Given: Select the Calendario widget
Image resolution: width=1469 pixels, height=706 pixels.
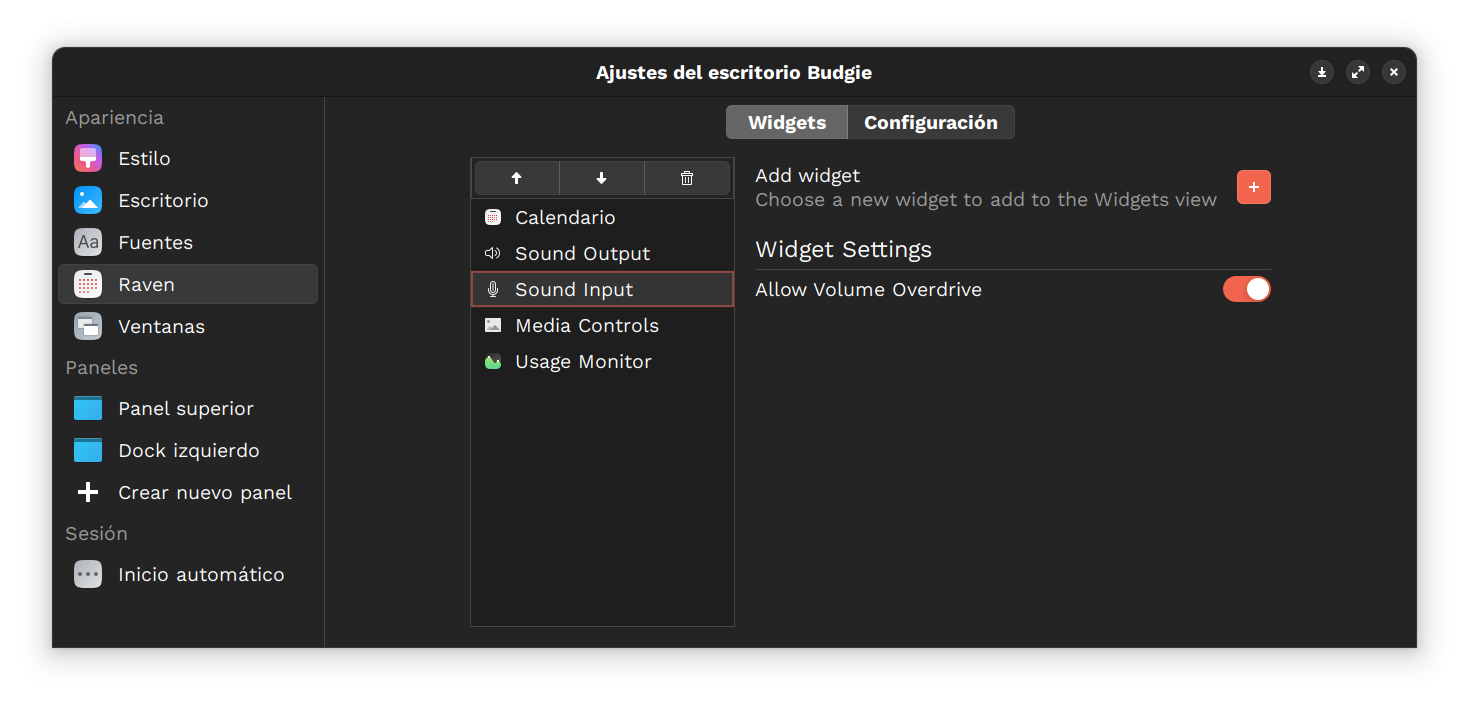Looking at the screenshot, I should 565,217.
